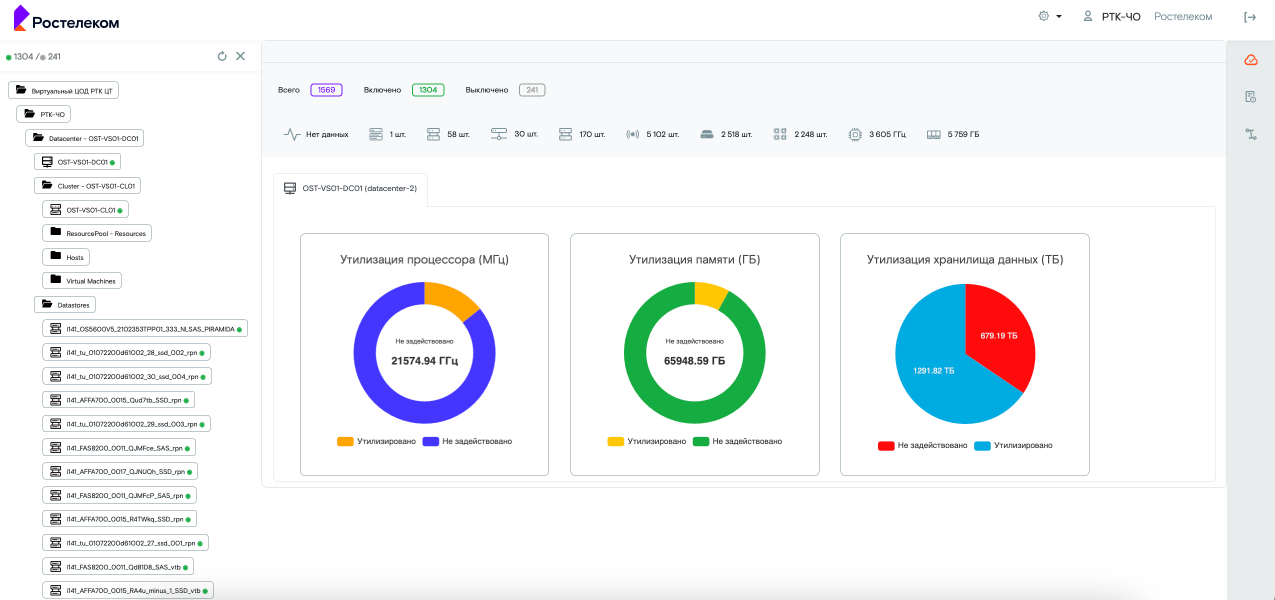Open the network topology icon in right sidebar
Image resolution: width=1275 pixels, height=600 pixels.
click(x=1250, y=134)
